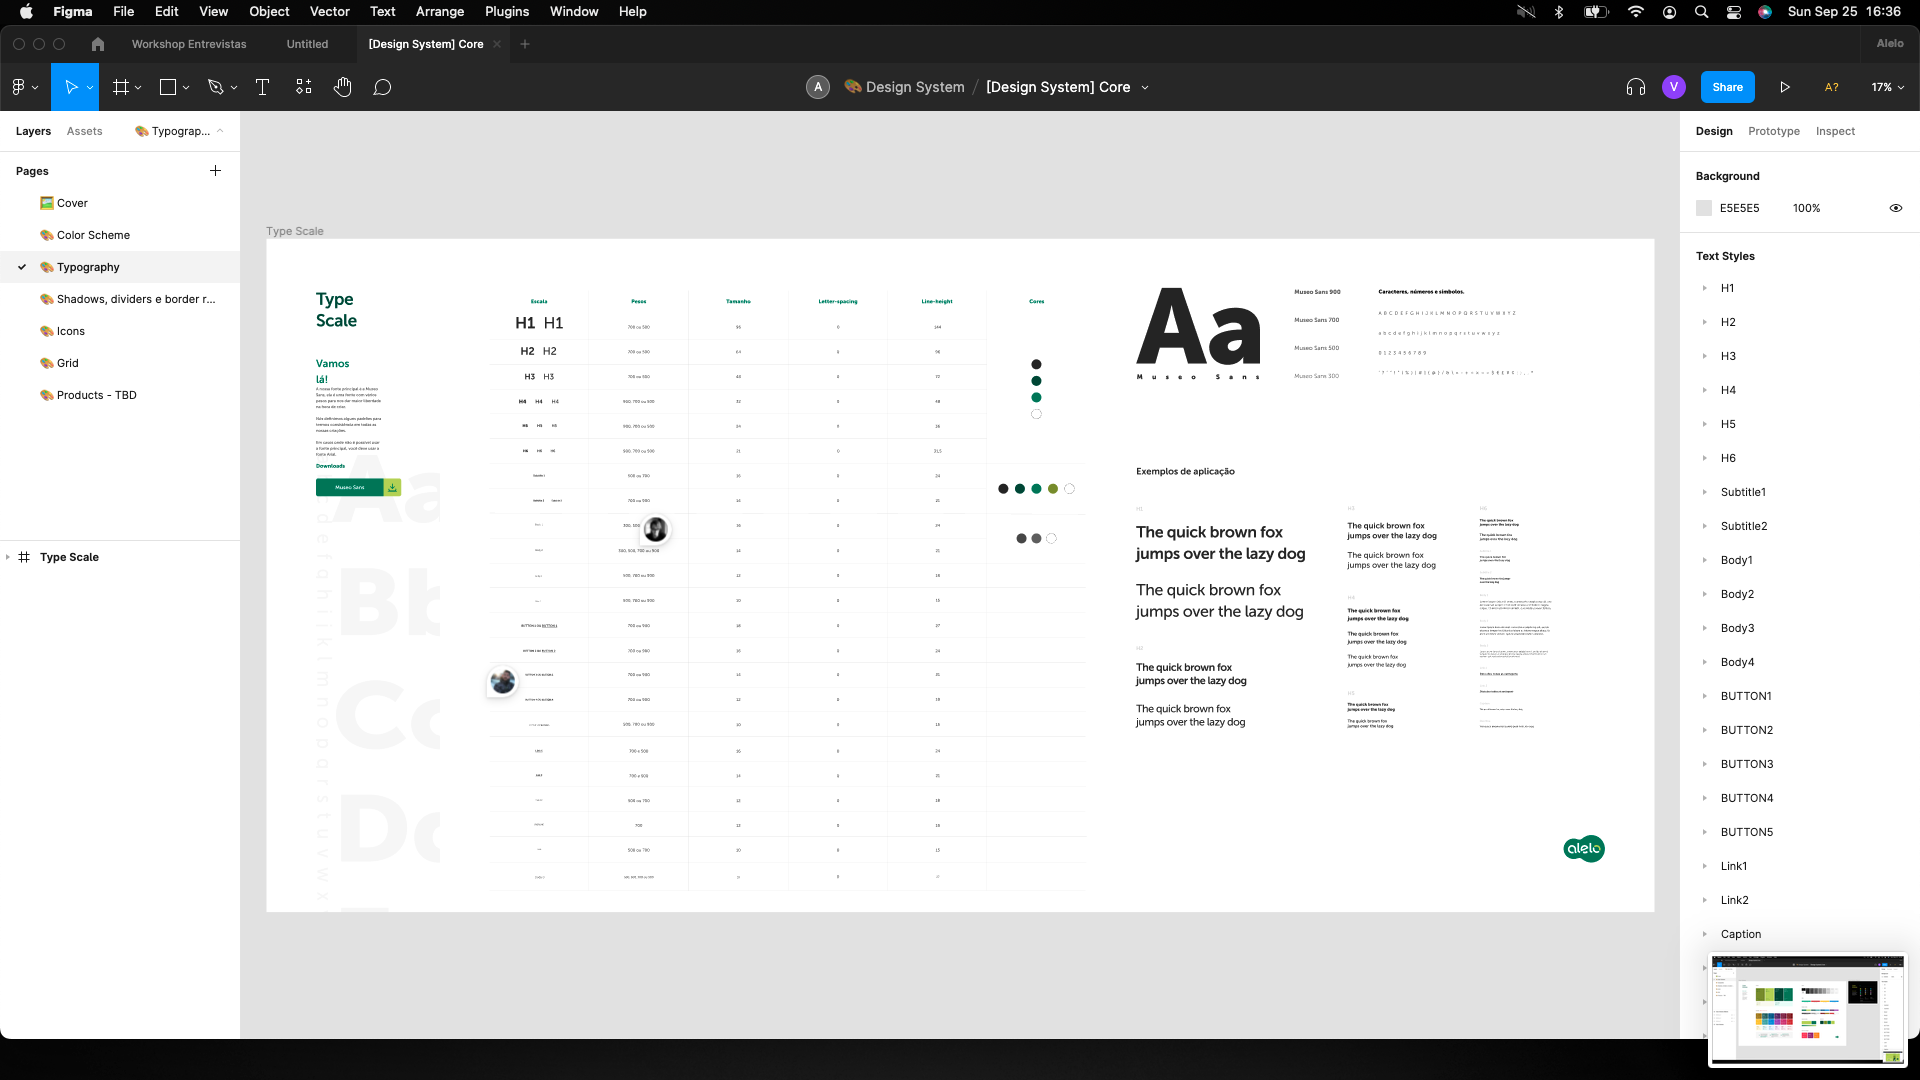Open the Assets panel tab
1920x1080 pixels.
84,131
